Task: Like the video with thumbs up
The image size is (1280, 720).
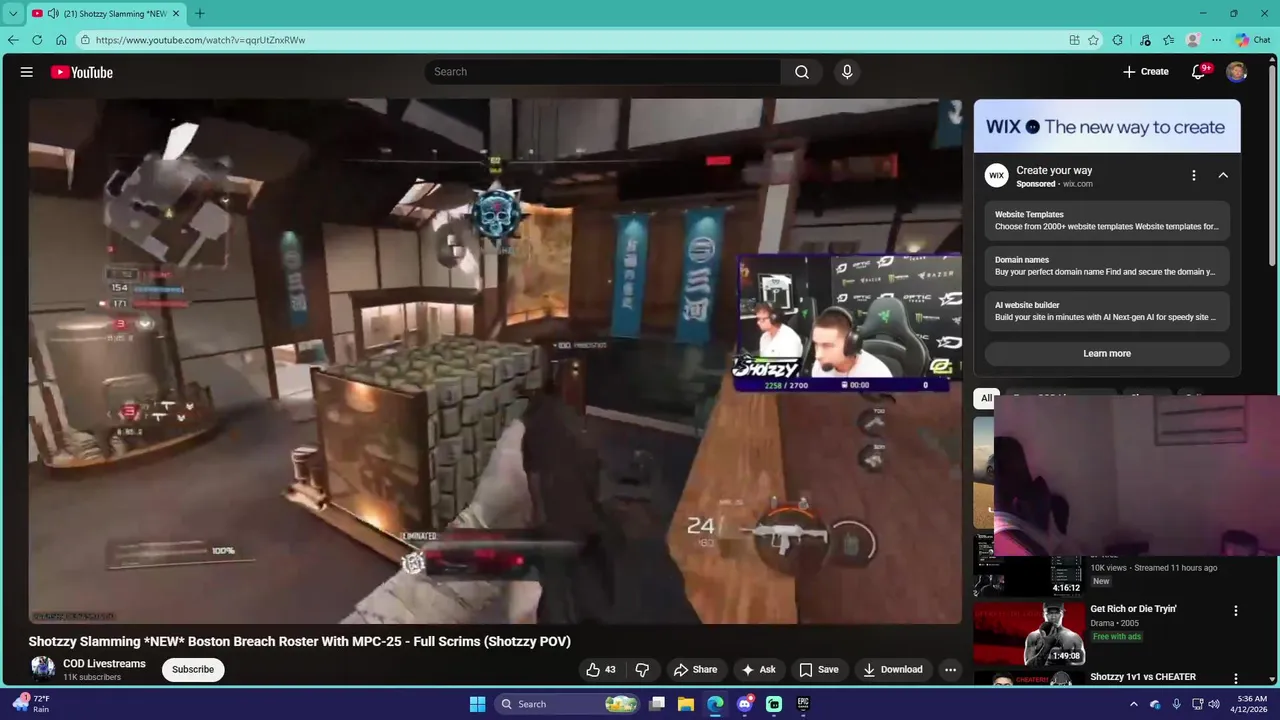Action: (x=601, y=670)
